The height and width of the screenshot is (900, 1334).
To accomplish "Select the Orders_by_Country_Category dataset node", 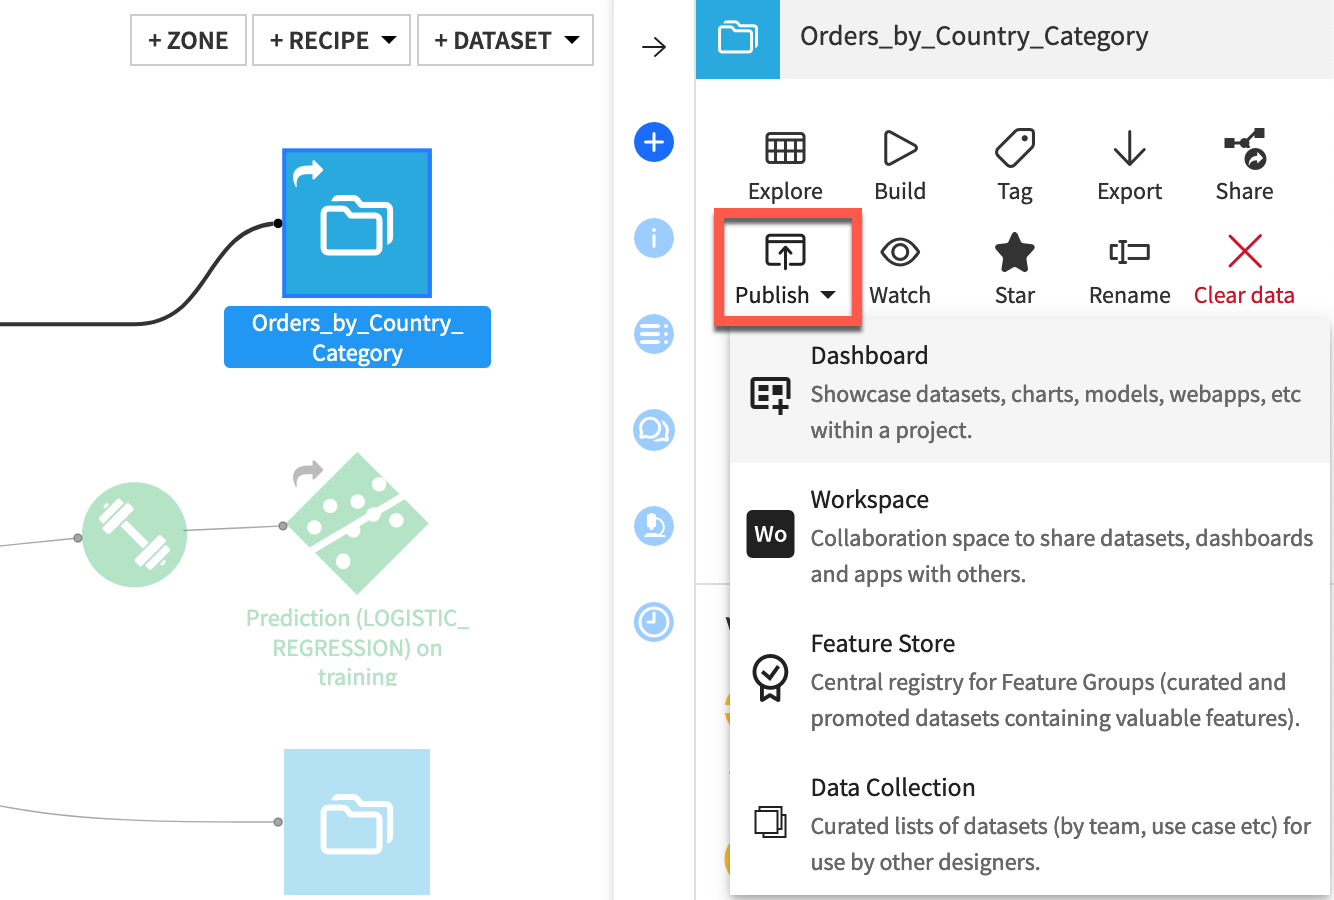I will coord(357,223).
